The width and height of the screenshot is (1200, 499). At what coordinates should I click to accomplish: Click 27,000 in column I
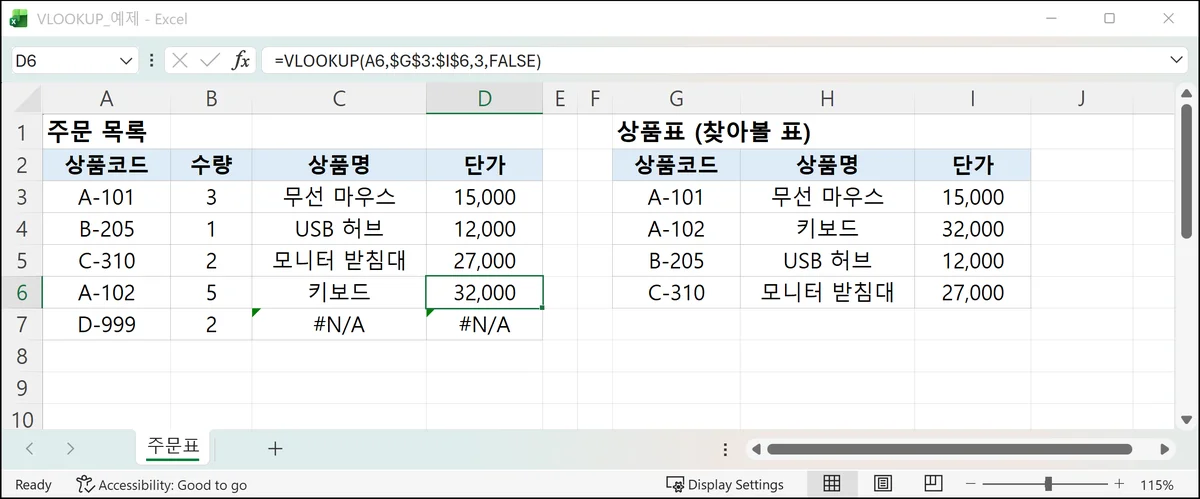[973, 293]
